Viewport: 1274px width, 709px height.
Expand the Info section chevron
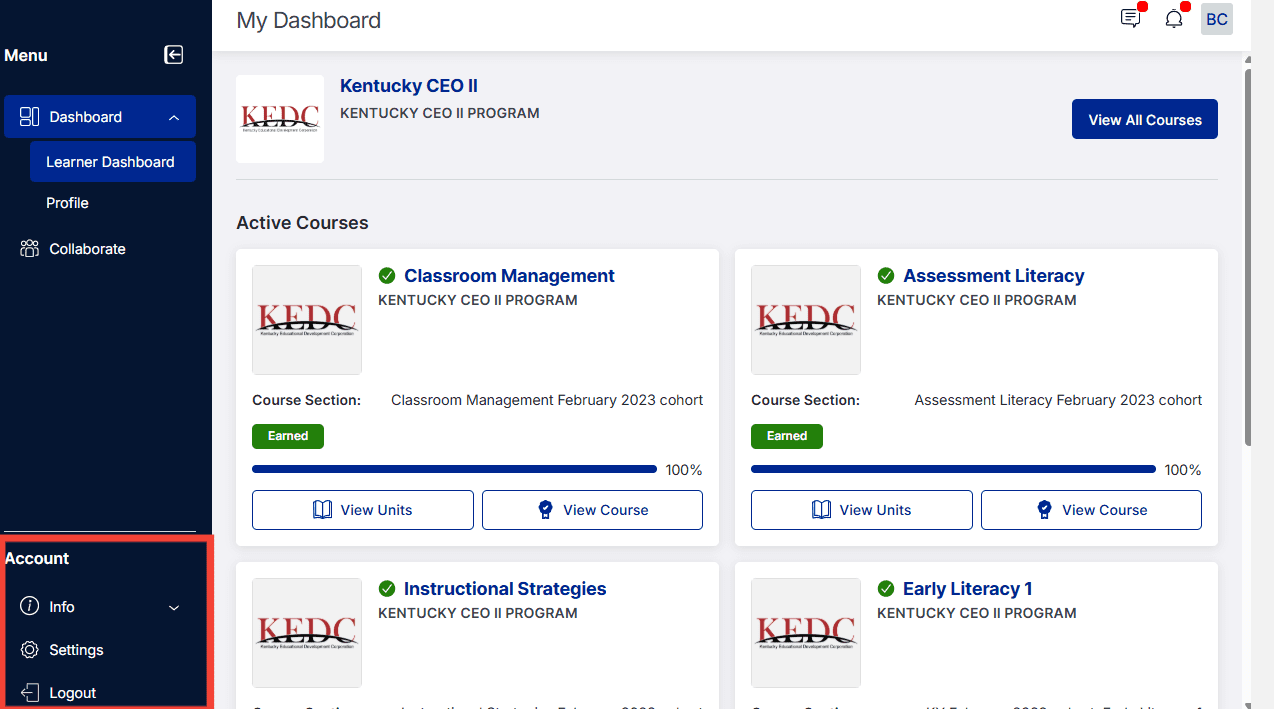174,607
